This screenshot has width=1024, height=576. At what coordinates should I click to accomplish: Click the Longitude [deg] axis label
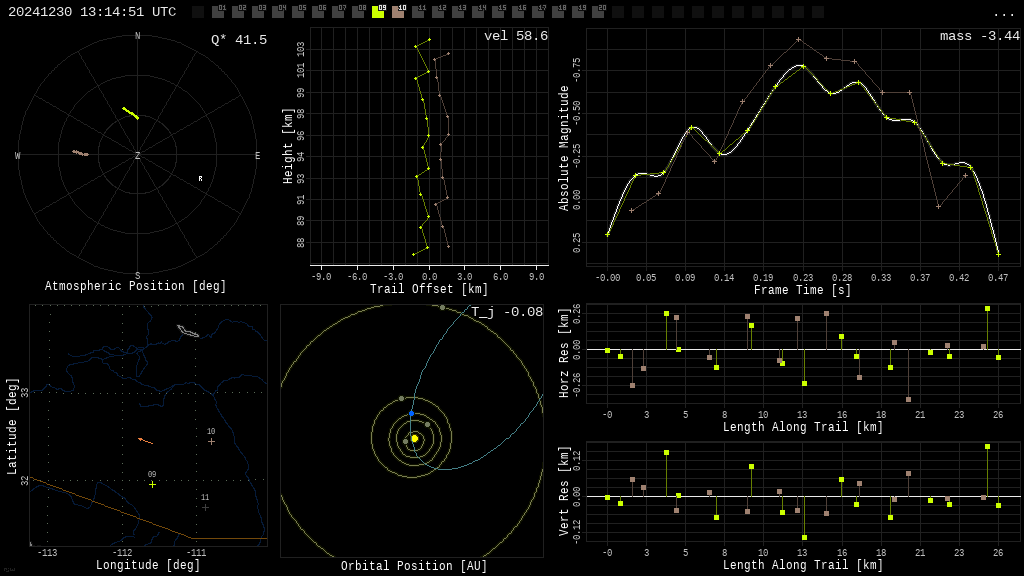(148, 565)
